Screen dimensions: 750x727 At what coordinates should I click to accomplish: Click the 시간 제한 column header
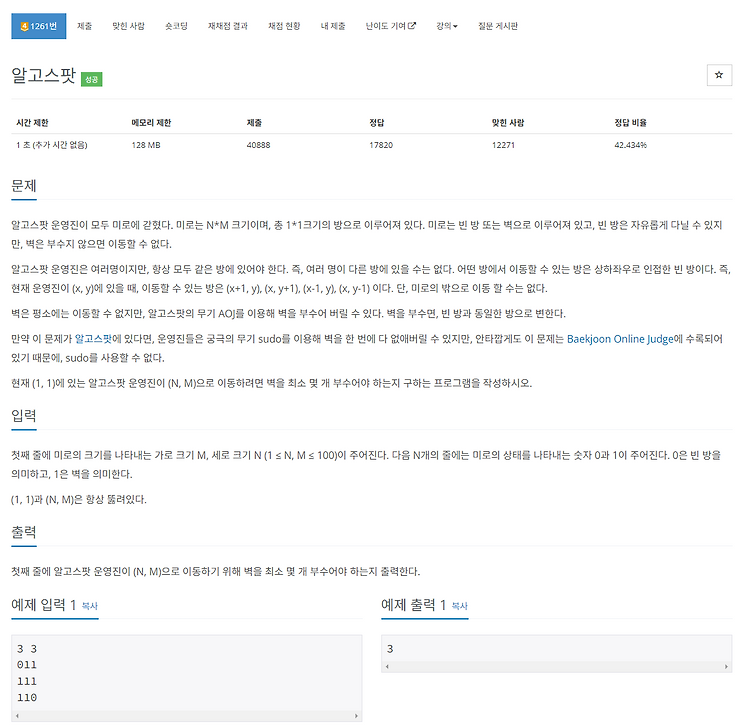point(32,123)
